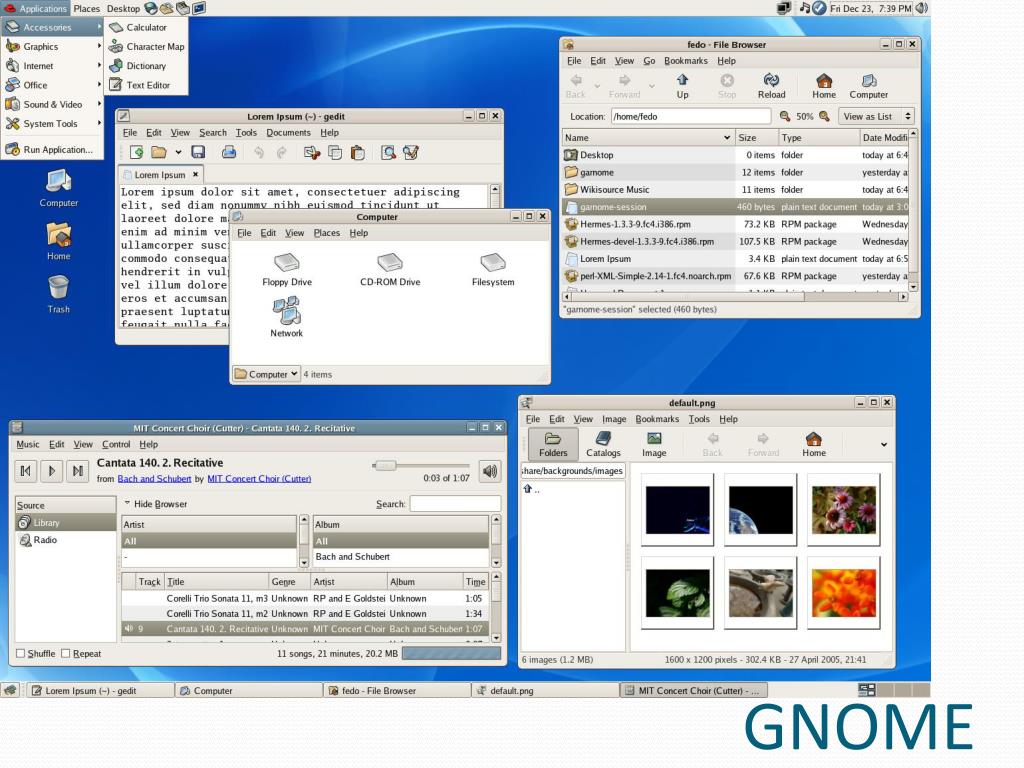1024x768 pixels.
Task: Expand the System Tools submenu
Action: click(52, 123)
